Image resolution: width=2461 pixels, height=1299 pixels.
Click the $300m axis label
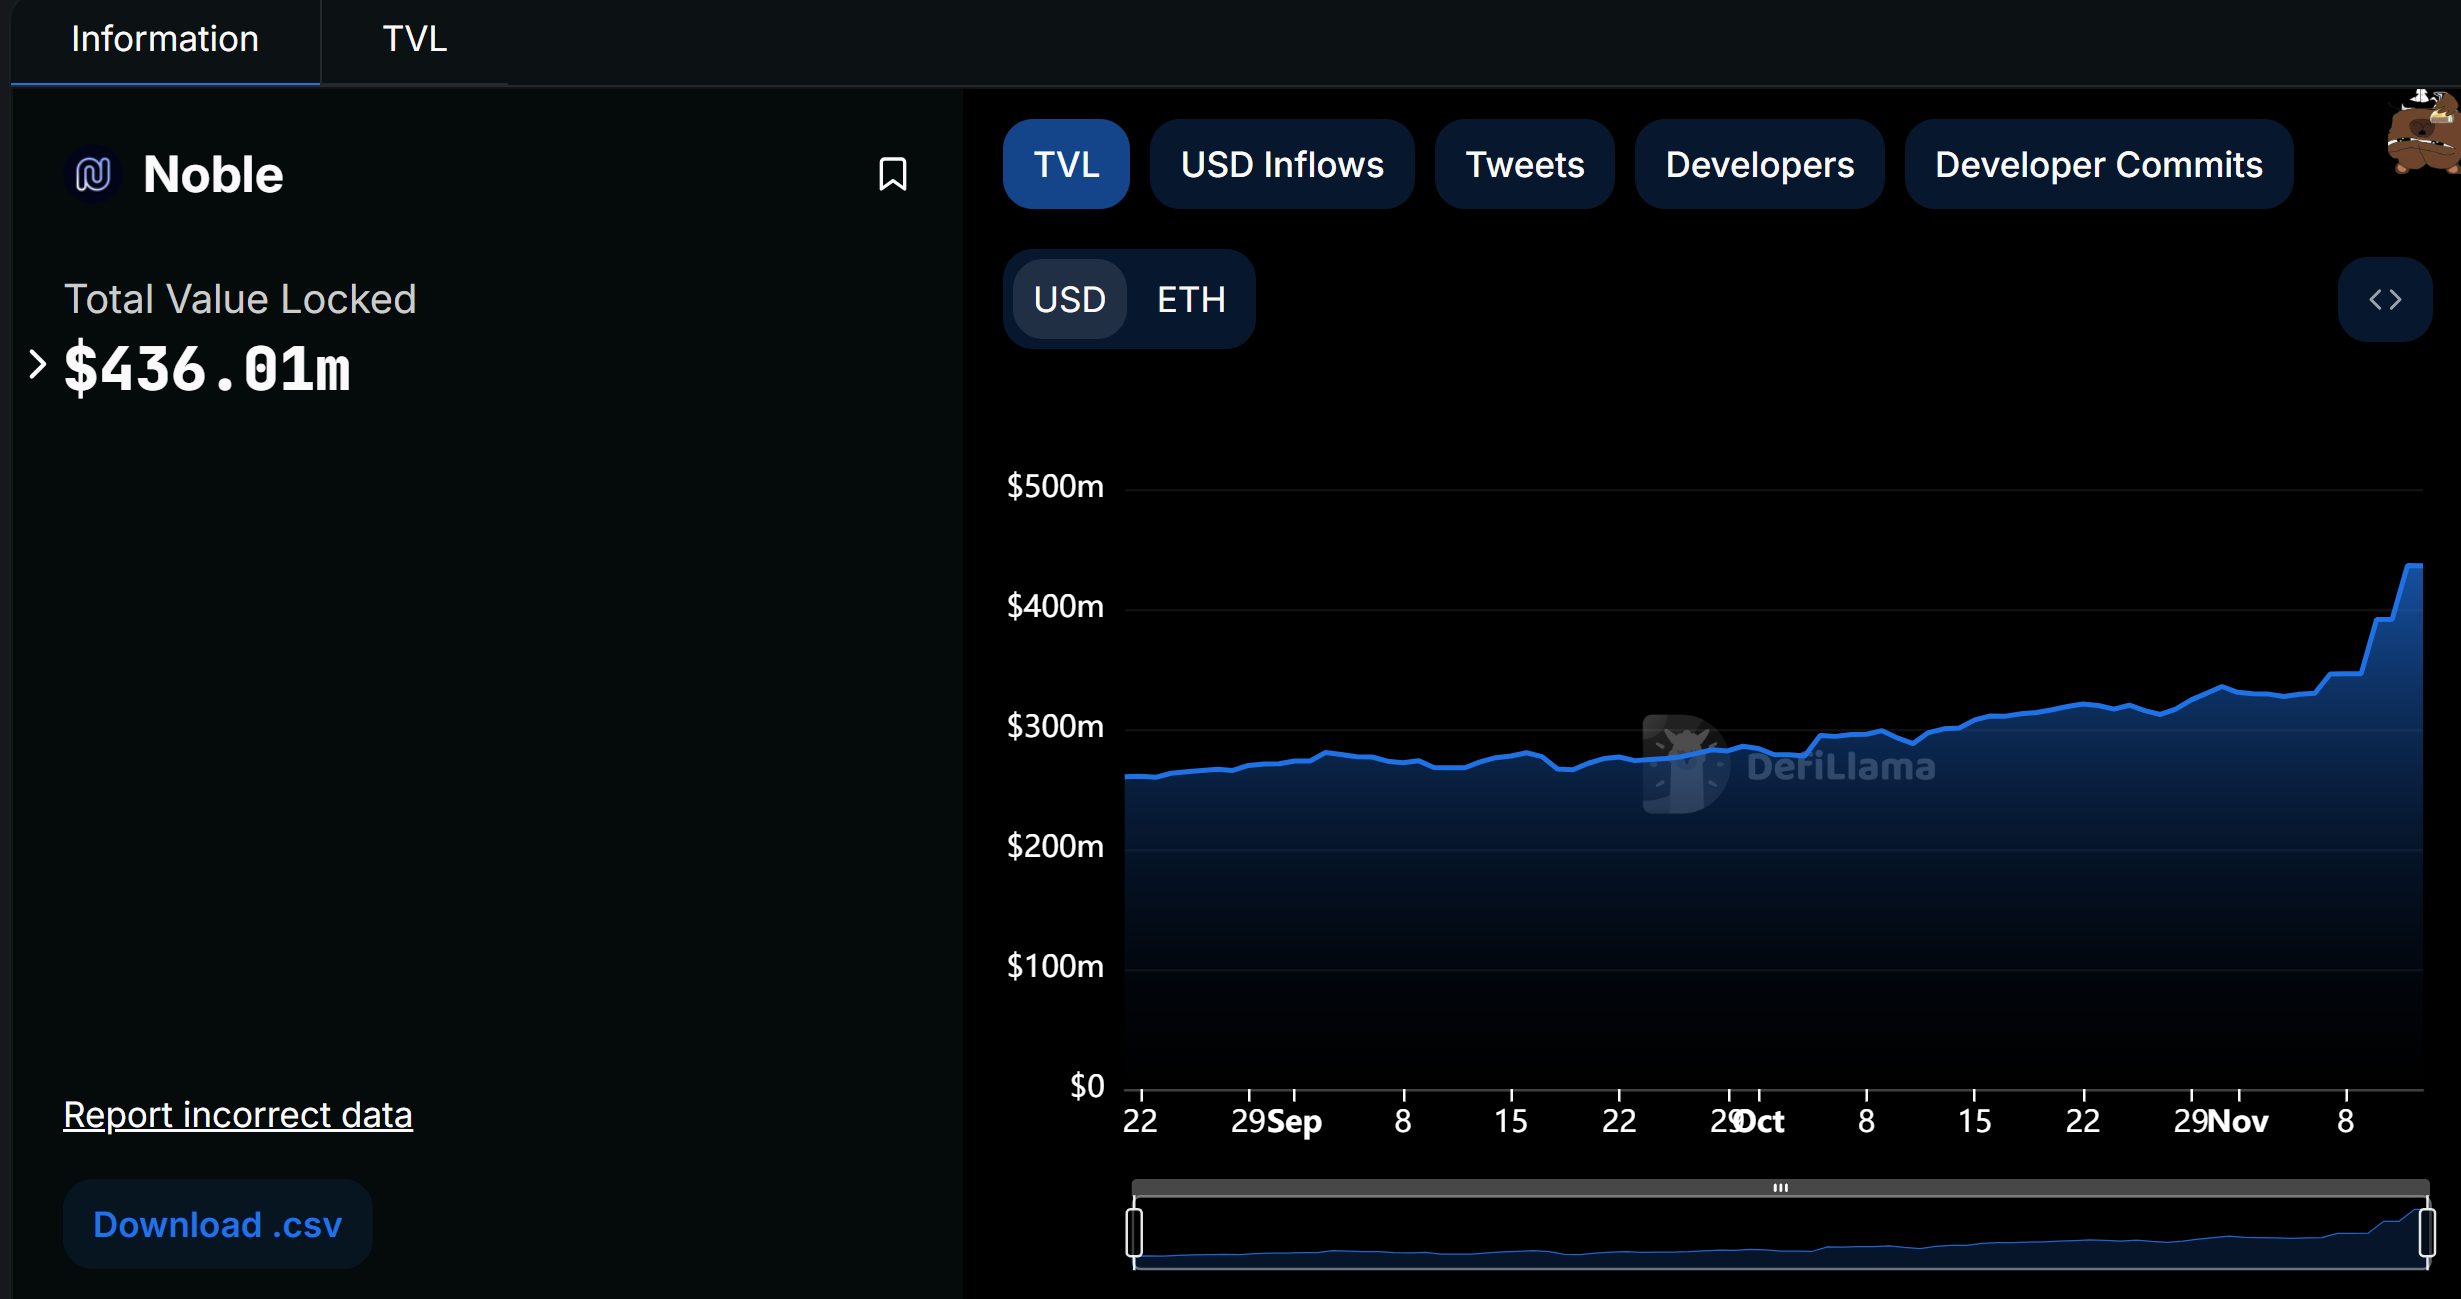[1055, 726]
